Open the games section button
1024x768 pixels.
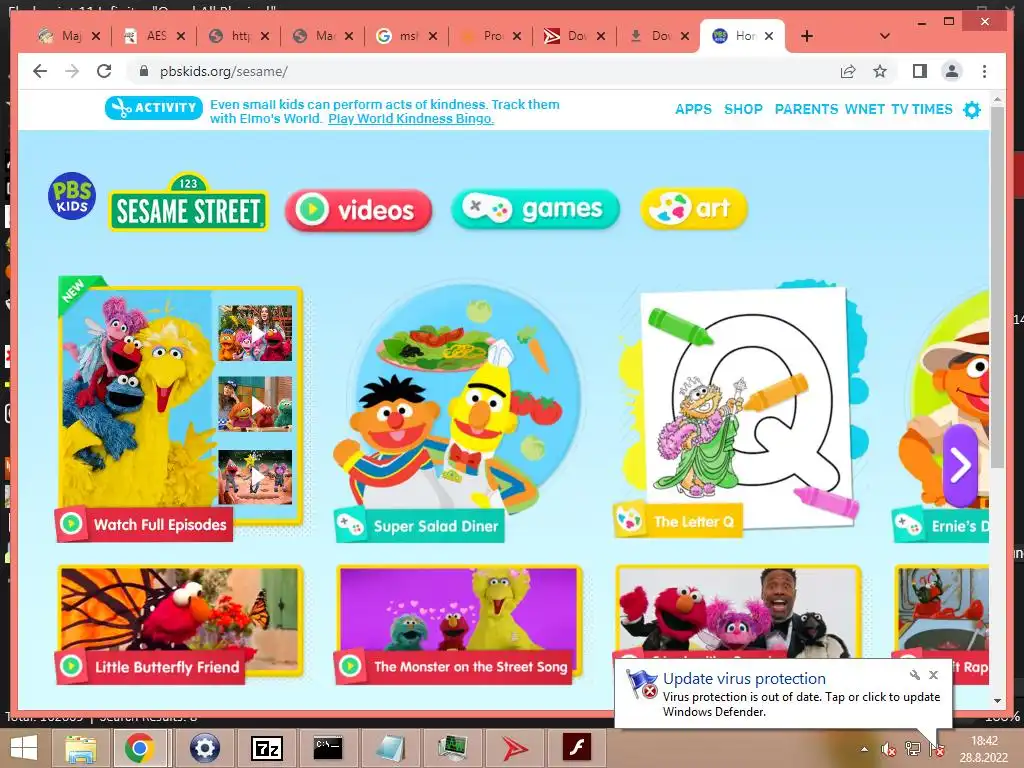tap(535, 209)
